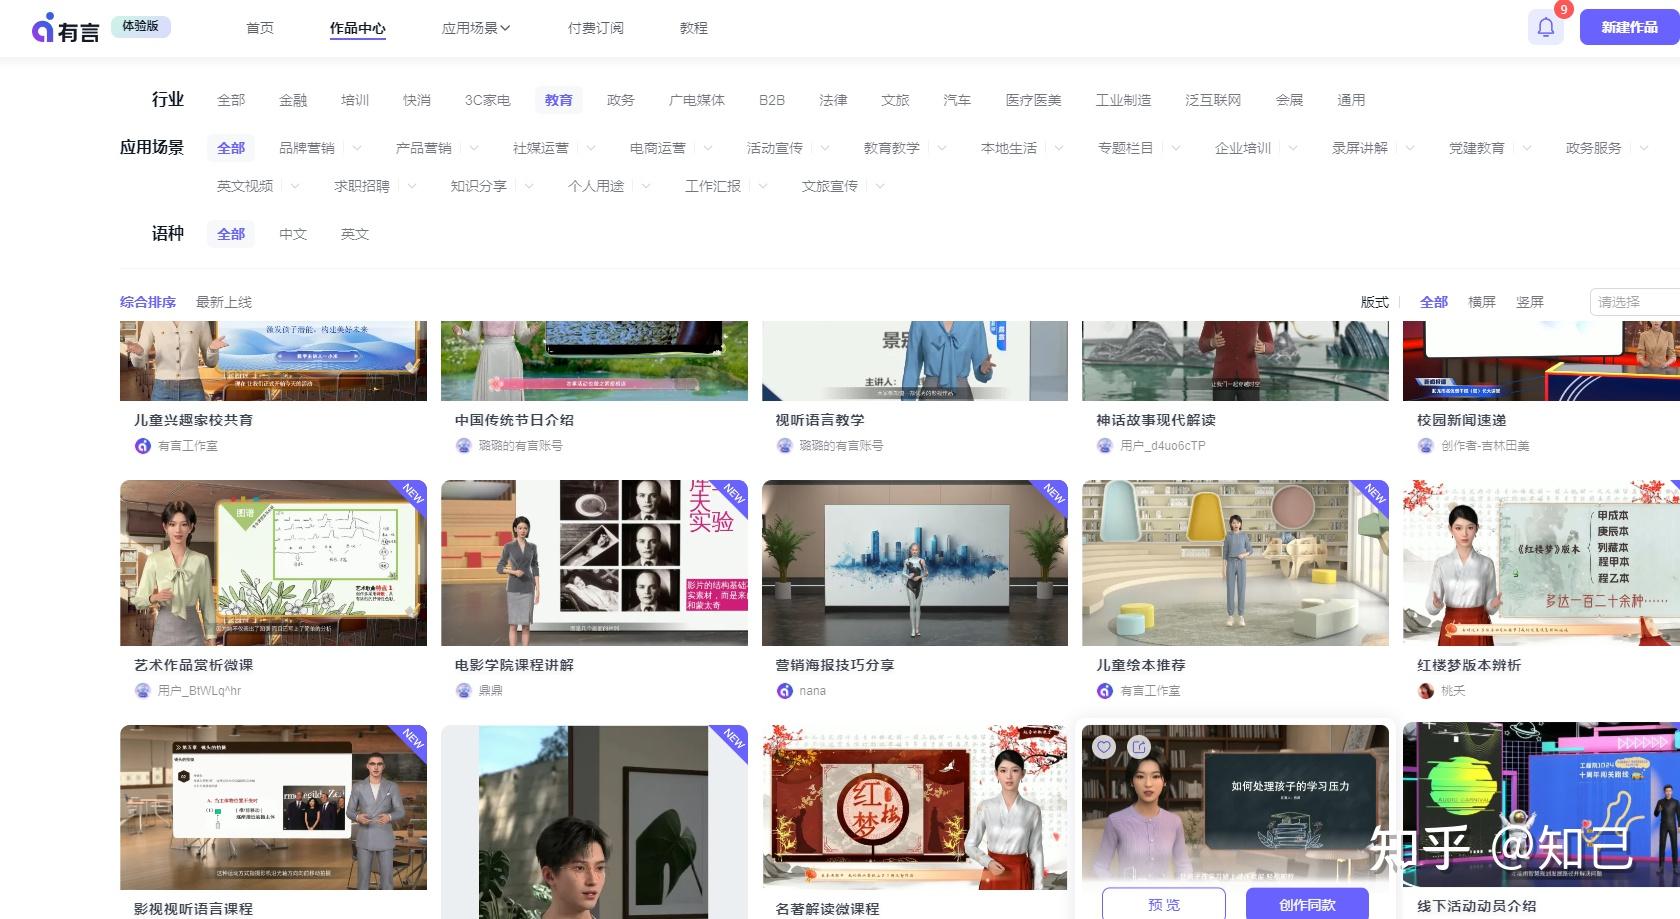Image resolution: width=1680 pixels, height=919 pixels.
Task: Click 鼎鼎 avatar under 电影学院课程讲解
Action: coord(463,690)
